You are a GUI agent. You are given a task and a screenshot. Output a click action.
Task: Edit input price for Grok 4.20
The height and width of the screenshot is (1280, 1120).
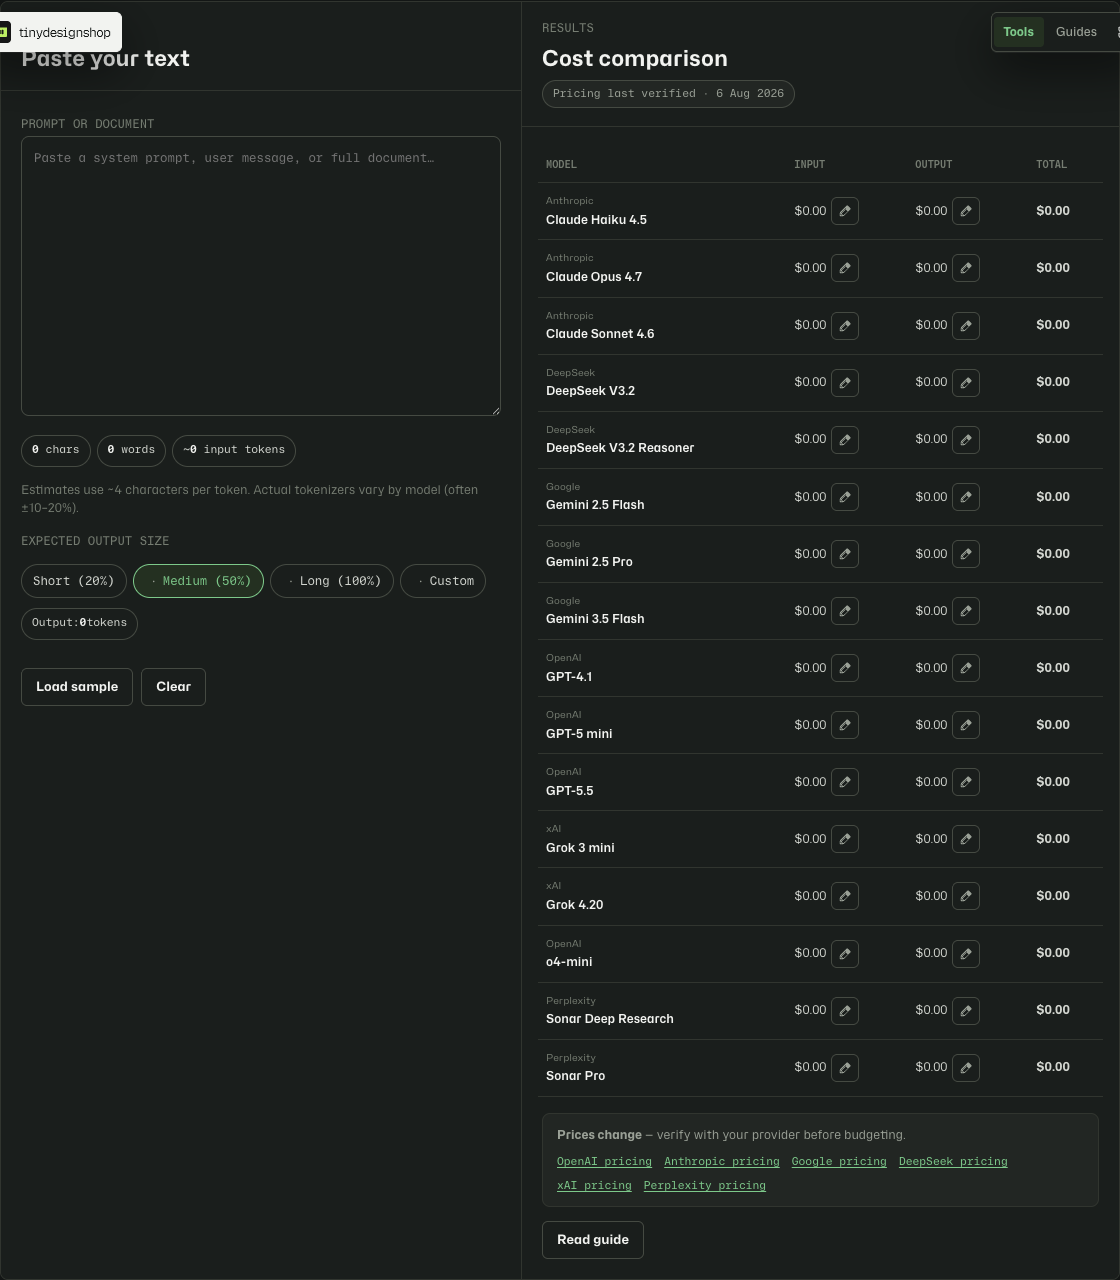[x=845, y=896]
